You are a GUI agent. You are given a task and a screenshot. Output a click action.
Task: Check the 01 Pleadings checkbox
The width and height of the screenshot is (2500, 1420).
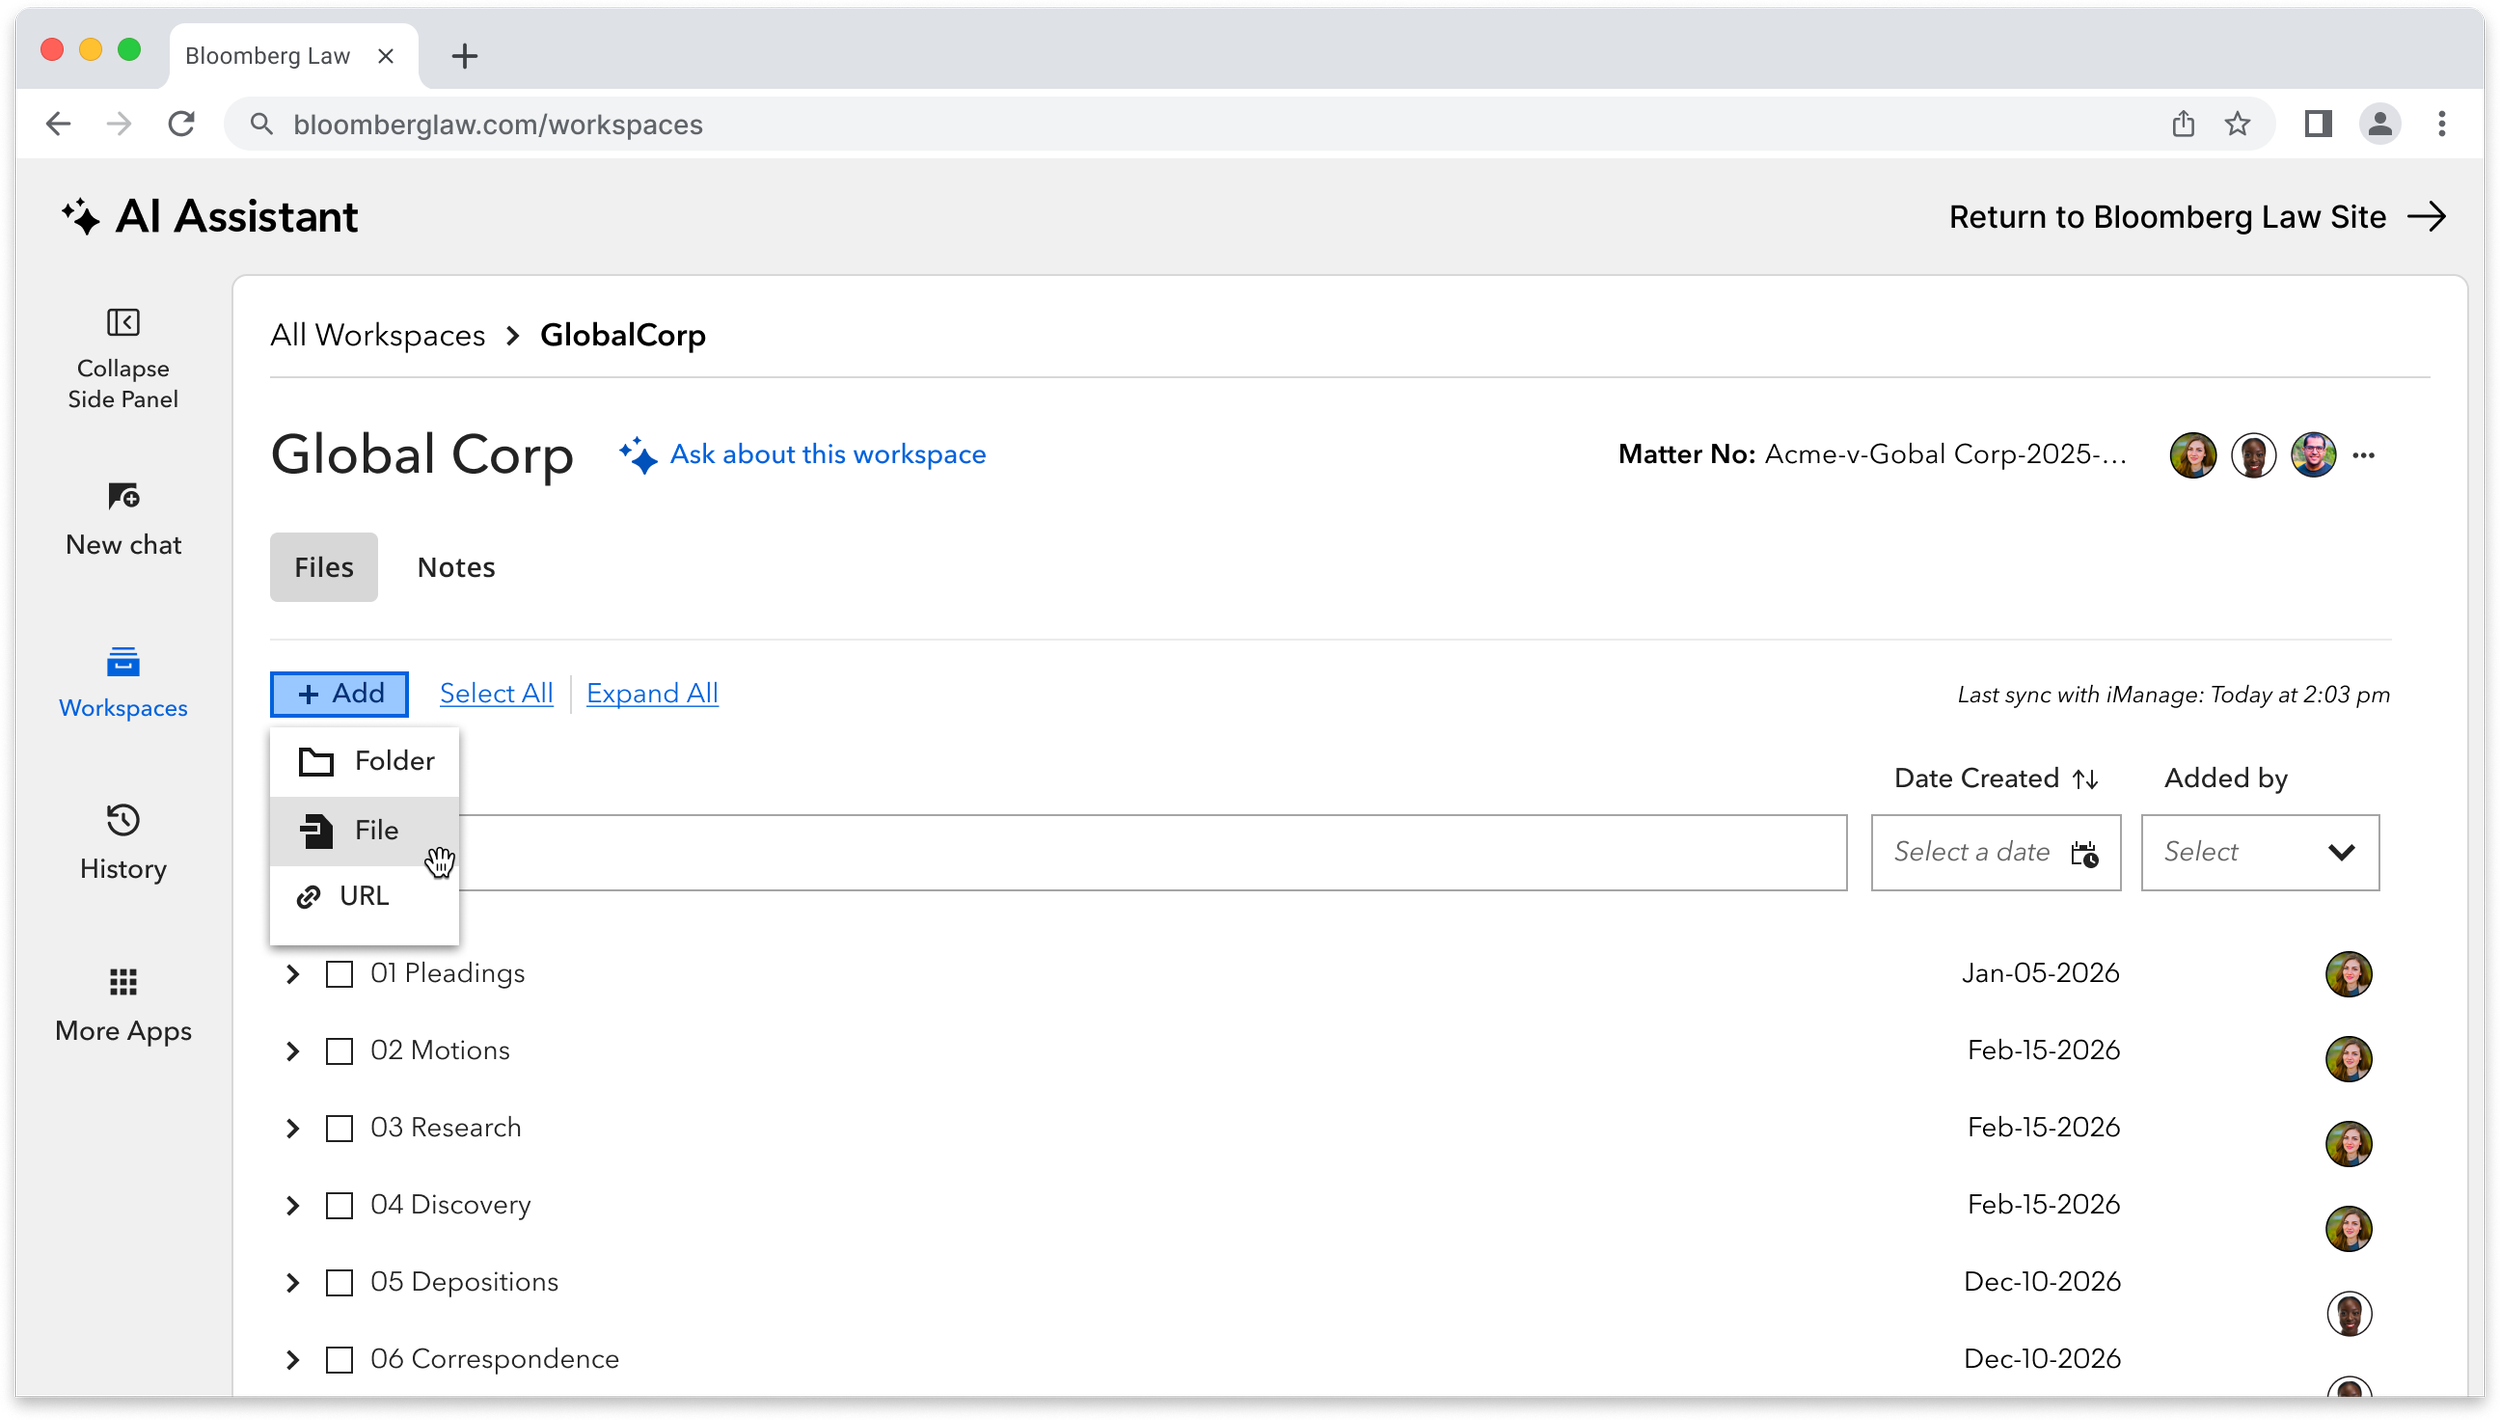340,973
